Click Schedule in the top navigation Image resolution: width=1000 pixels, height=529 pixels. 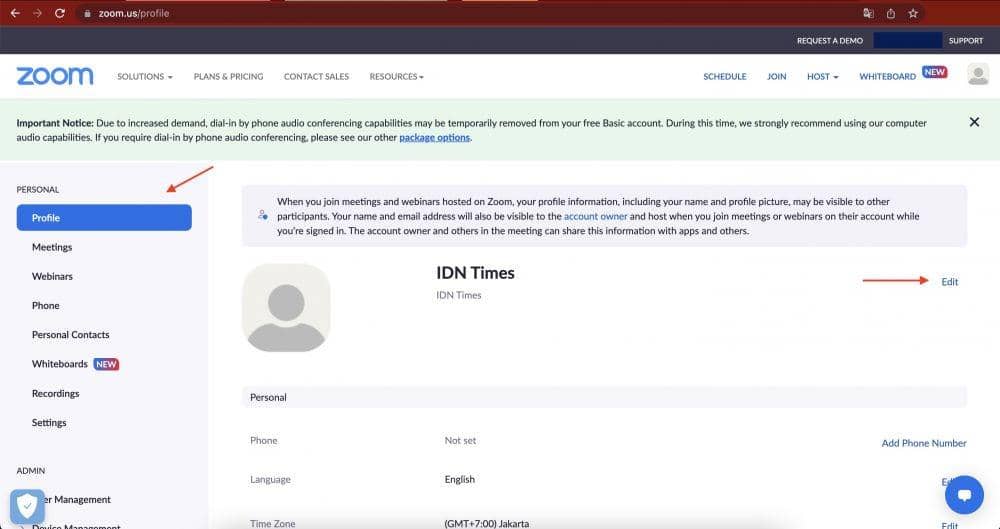pos(724,77)
